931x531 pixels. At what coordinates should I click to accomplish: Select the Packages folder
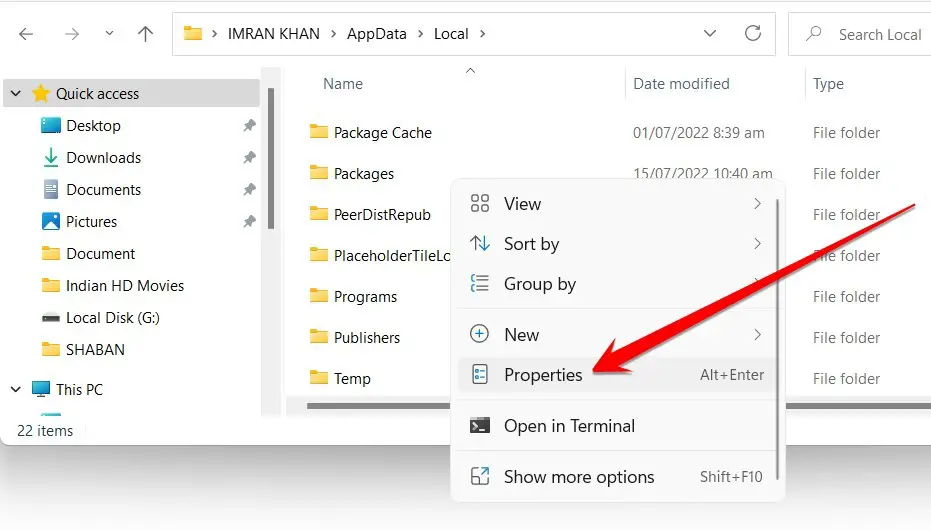pyautogui.click(x=364, y=174)
